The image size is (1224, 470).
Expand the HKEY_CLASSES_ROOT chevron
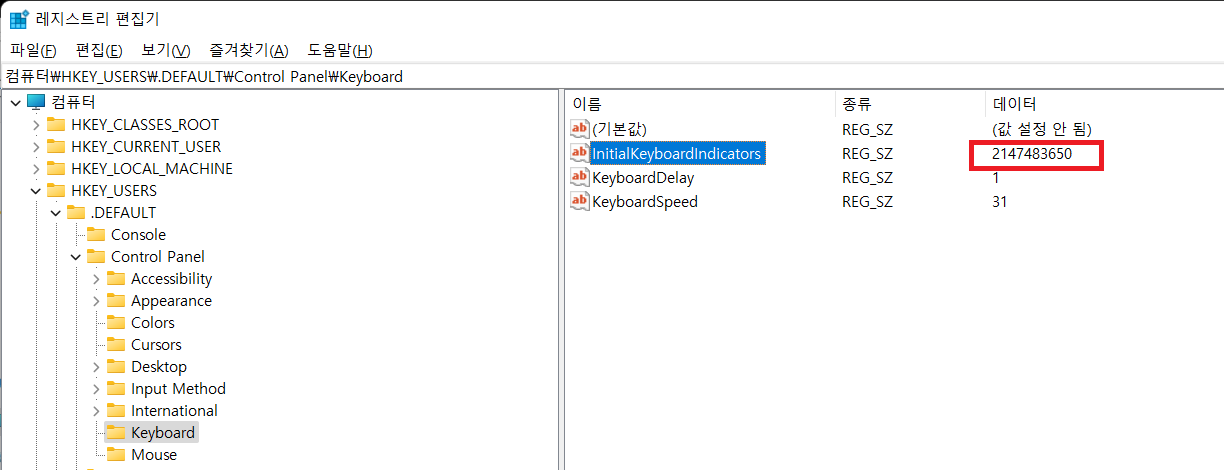(x=36, y=124)
